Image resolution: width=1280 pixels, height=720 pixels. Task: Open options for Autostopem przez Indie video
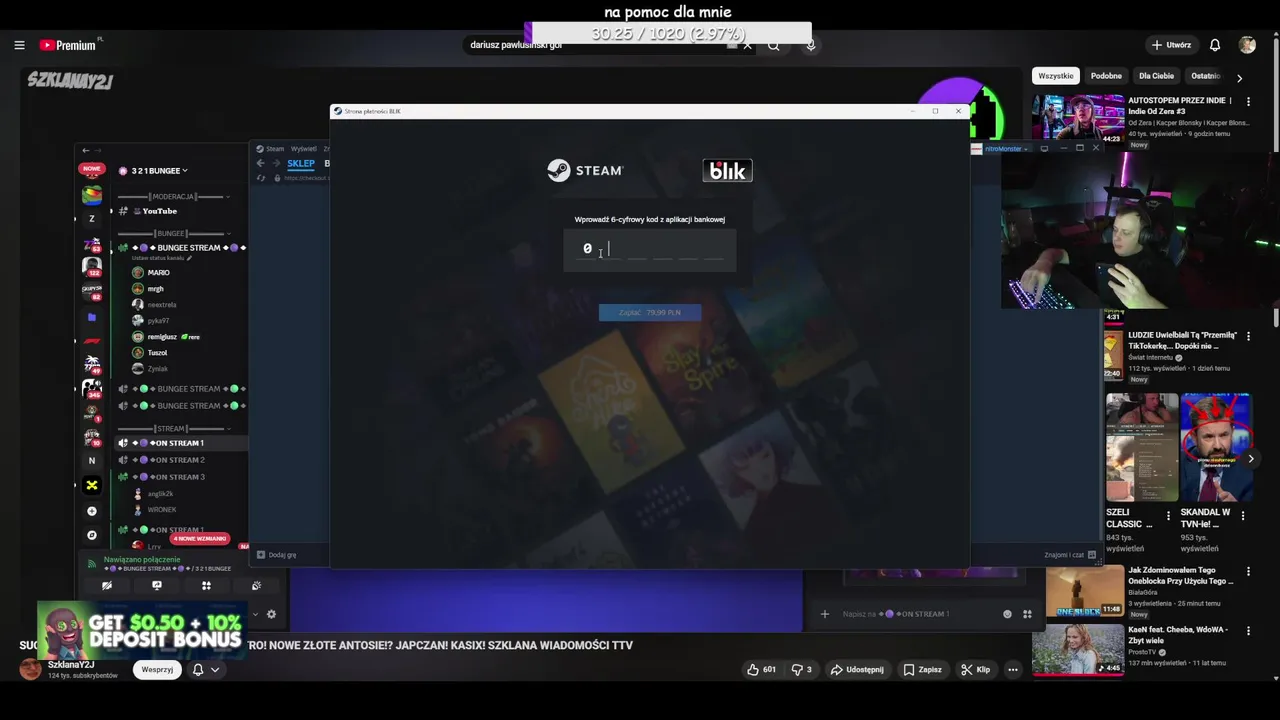tap(1248, 101)
